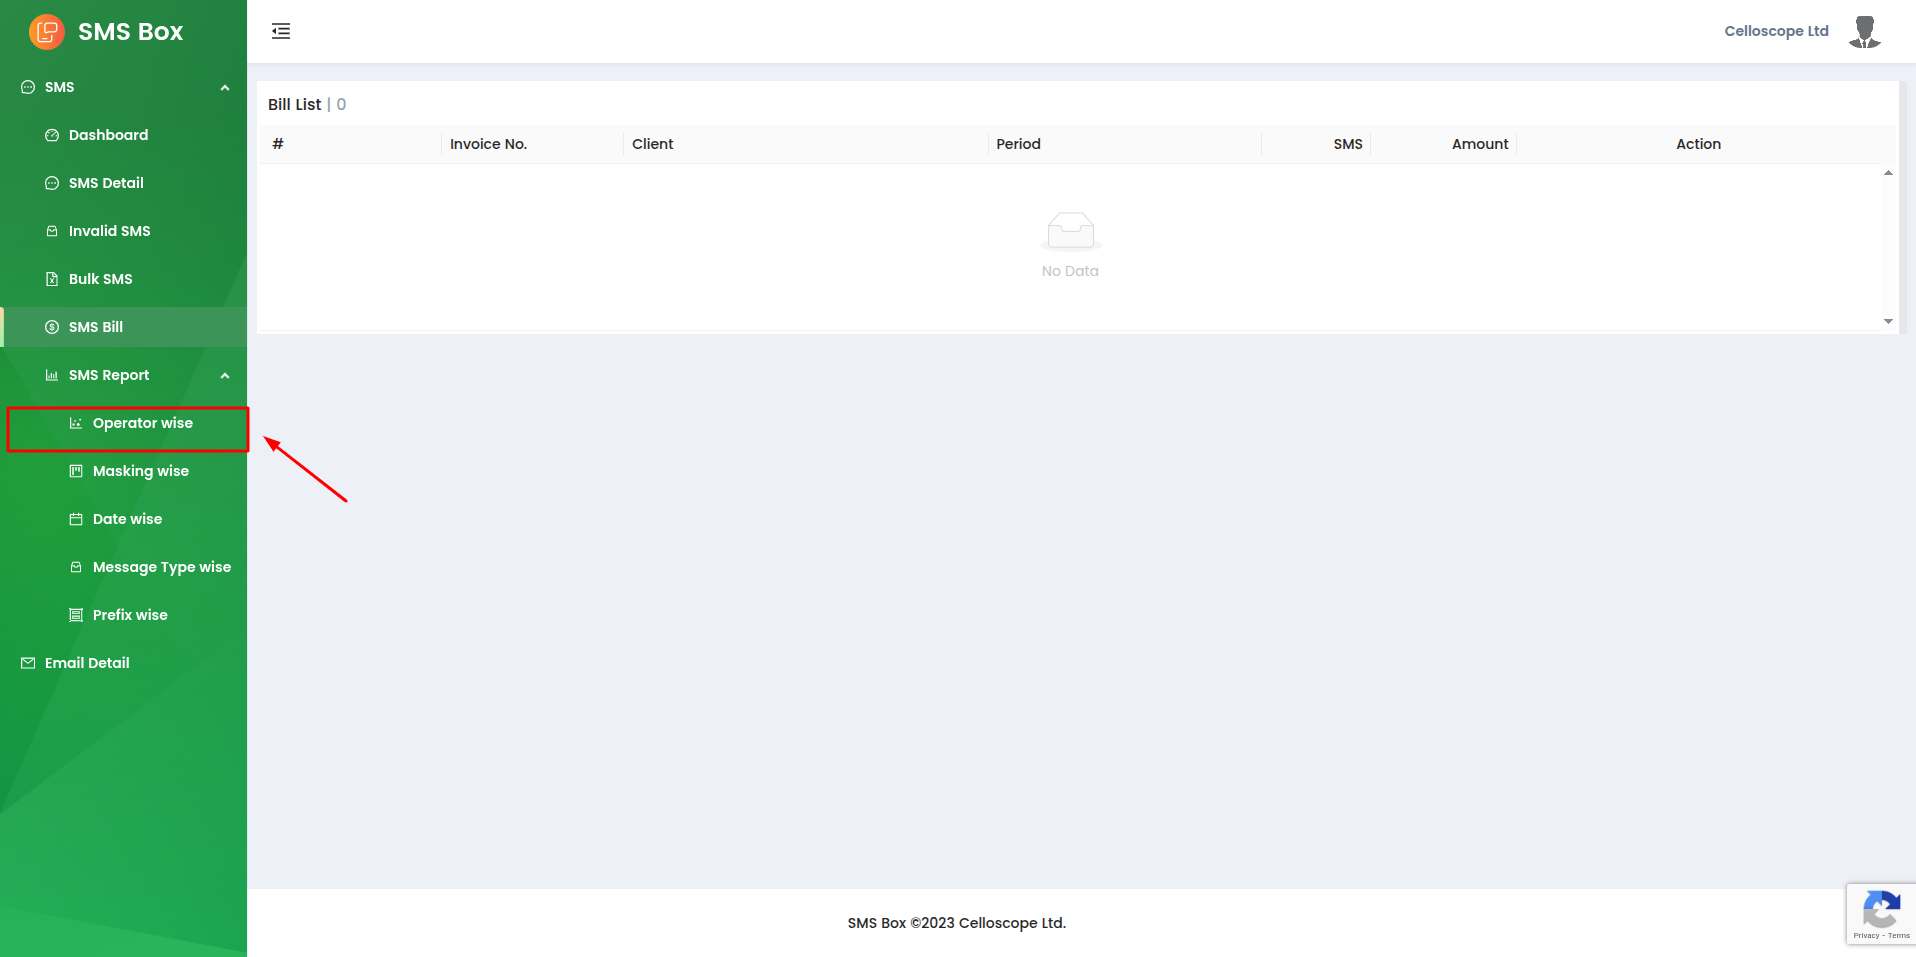
Task: Click the SMS Detail chat icon
Action: (x=52, y=183)
